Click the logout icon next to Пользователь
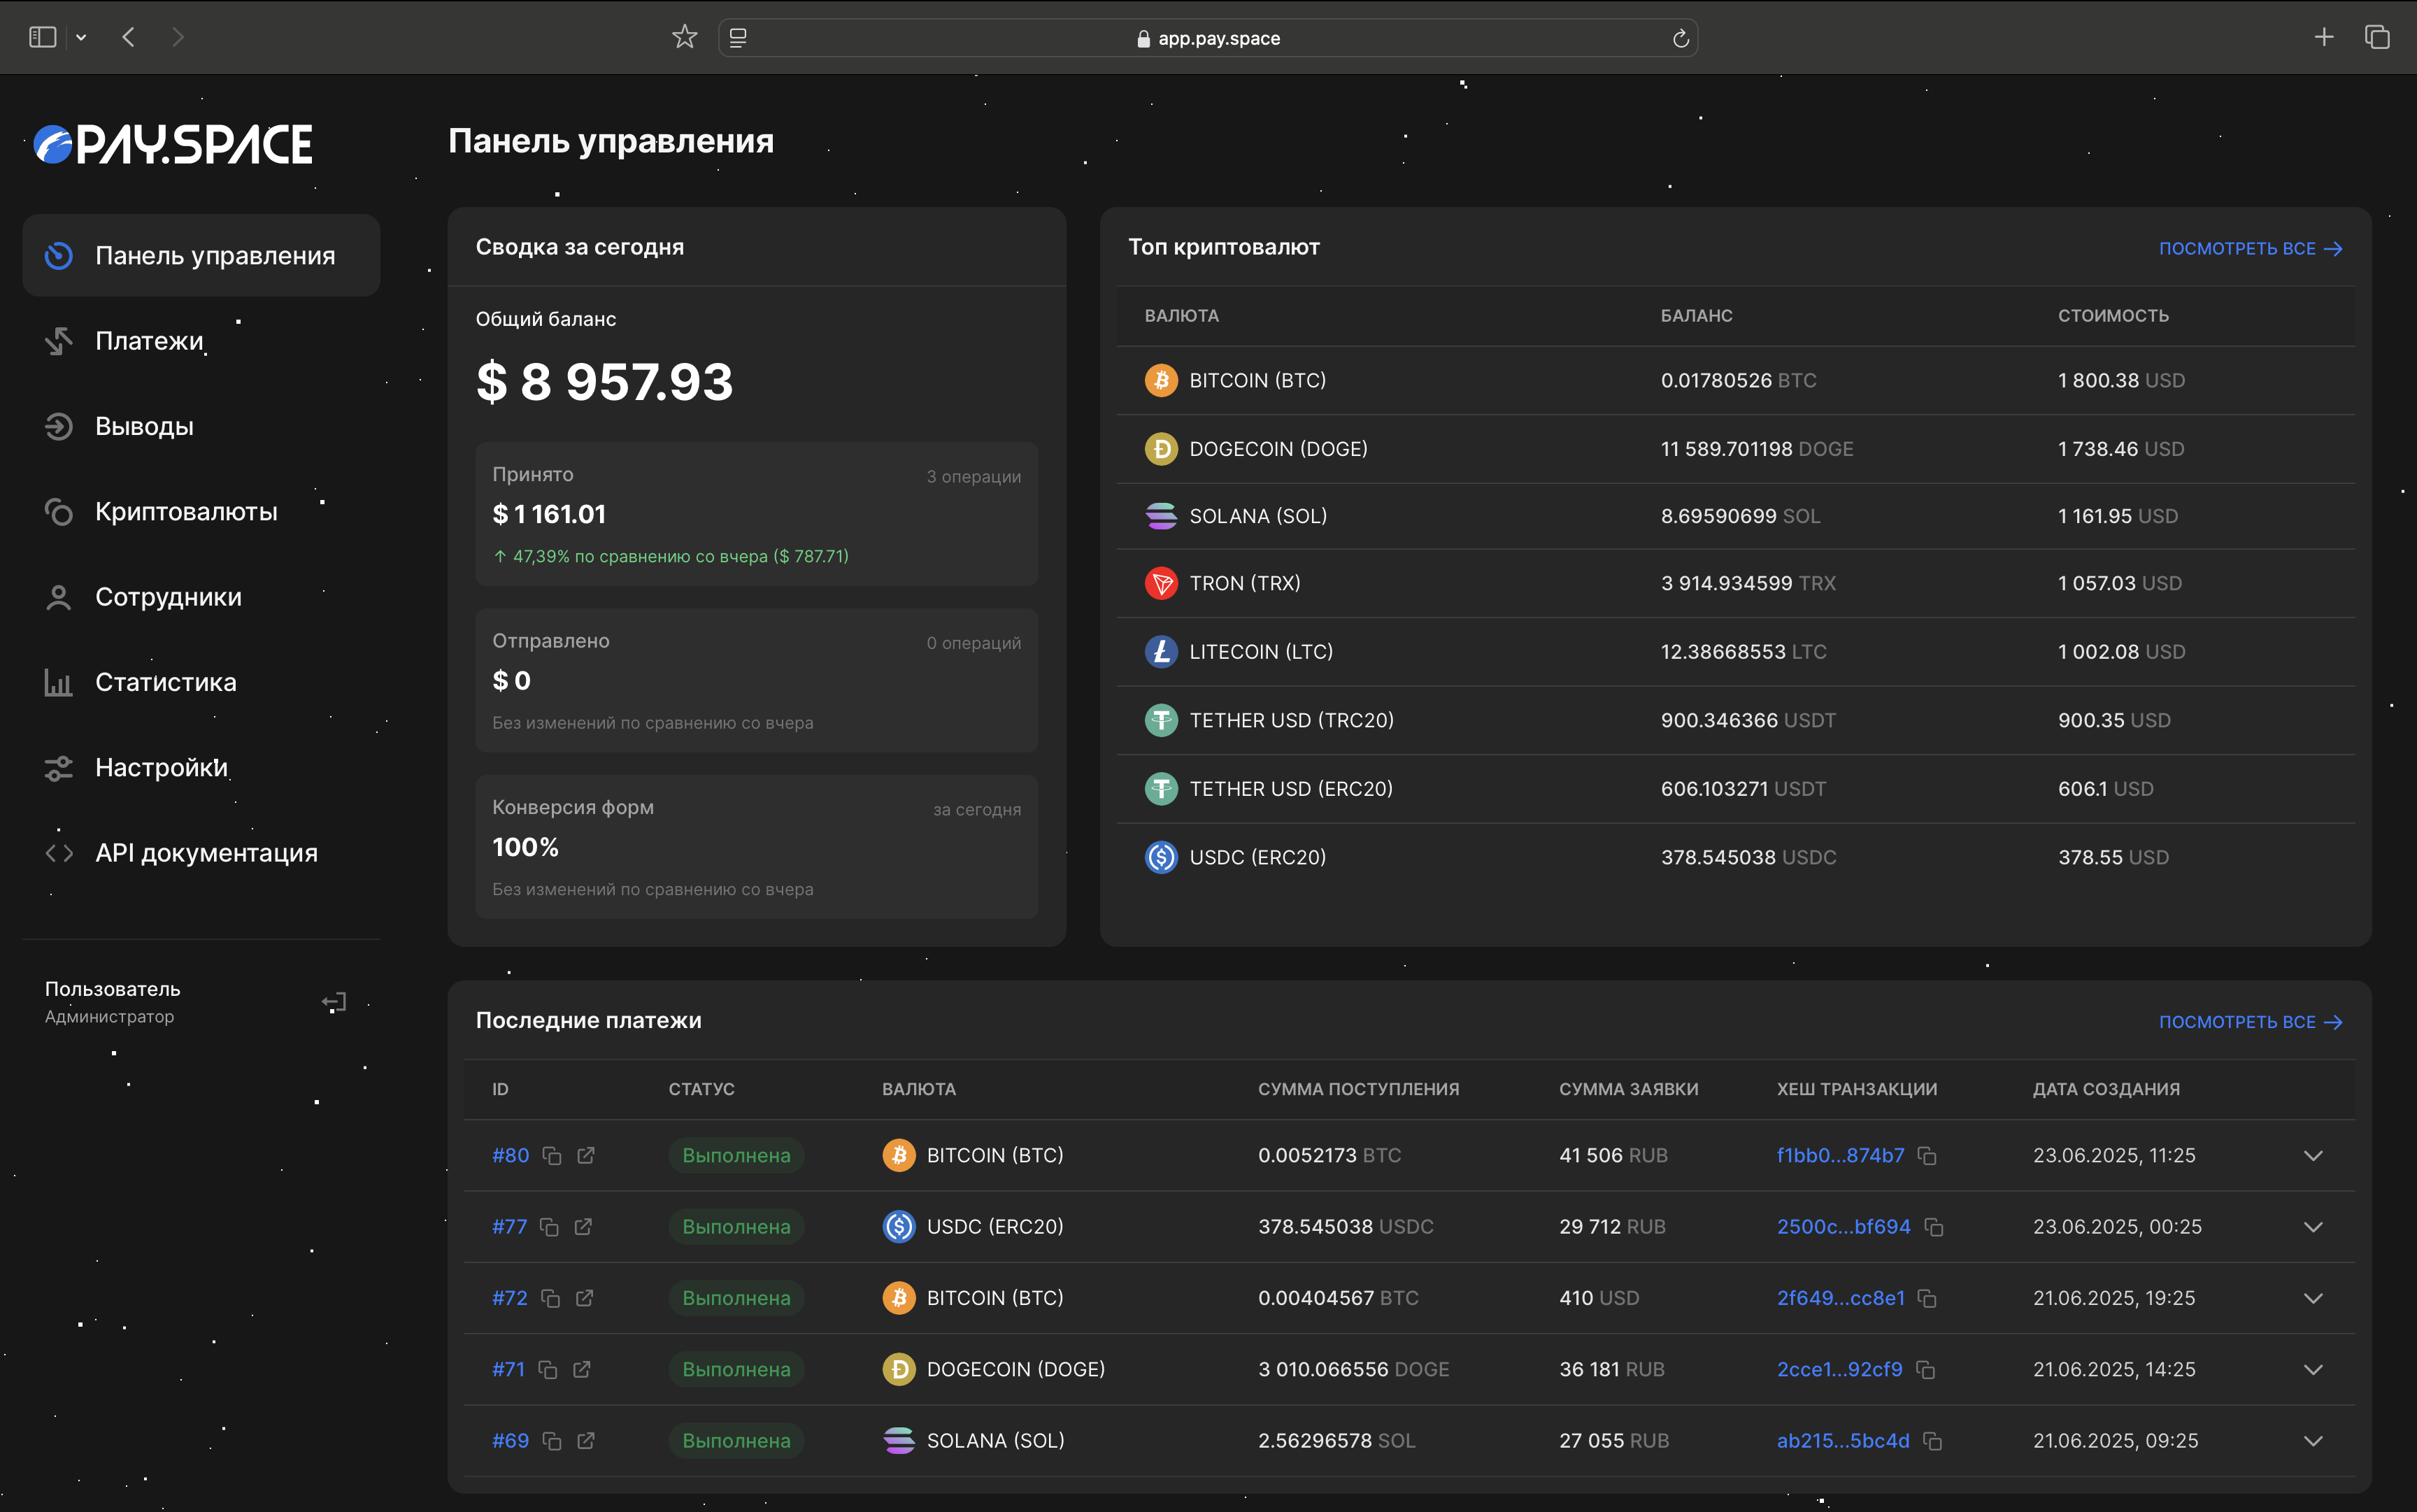Viewport: 2417px width, 1512px height. point(334,1002)
